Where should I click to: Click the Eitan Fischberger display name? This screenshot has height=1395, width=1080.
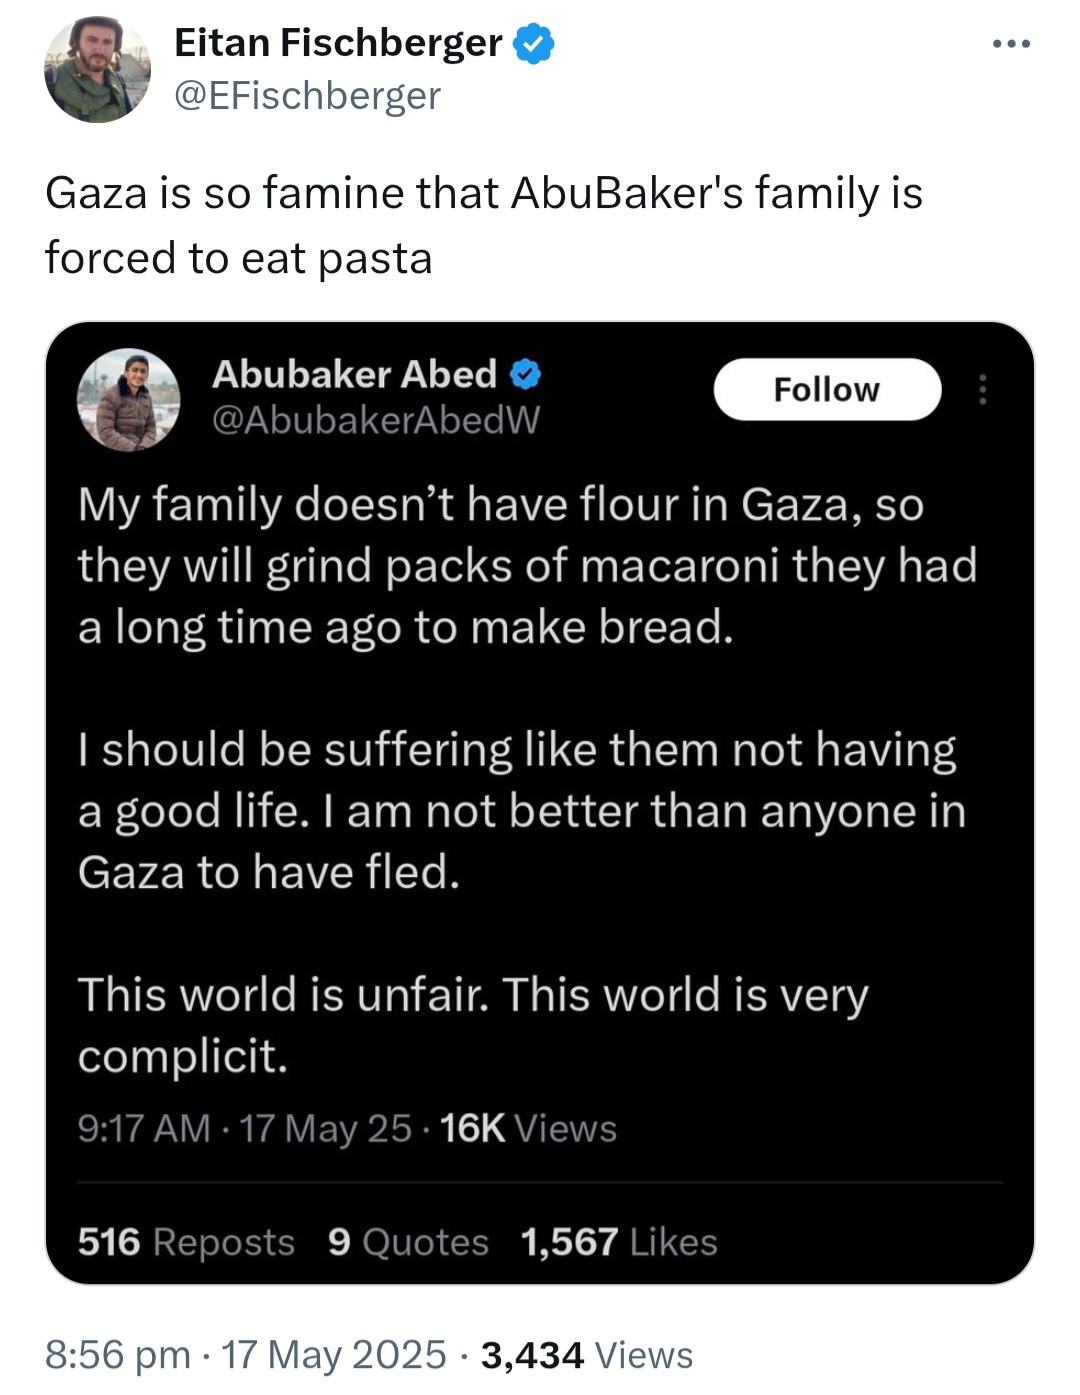338,43
